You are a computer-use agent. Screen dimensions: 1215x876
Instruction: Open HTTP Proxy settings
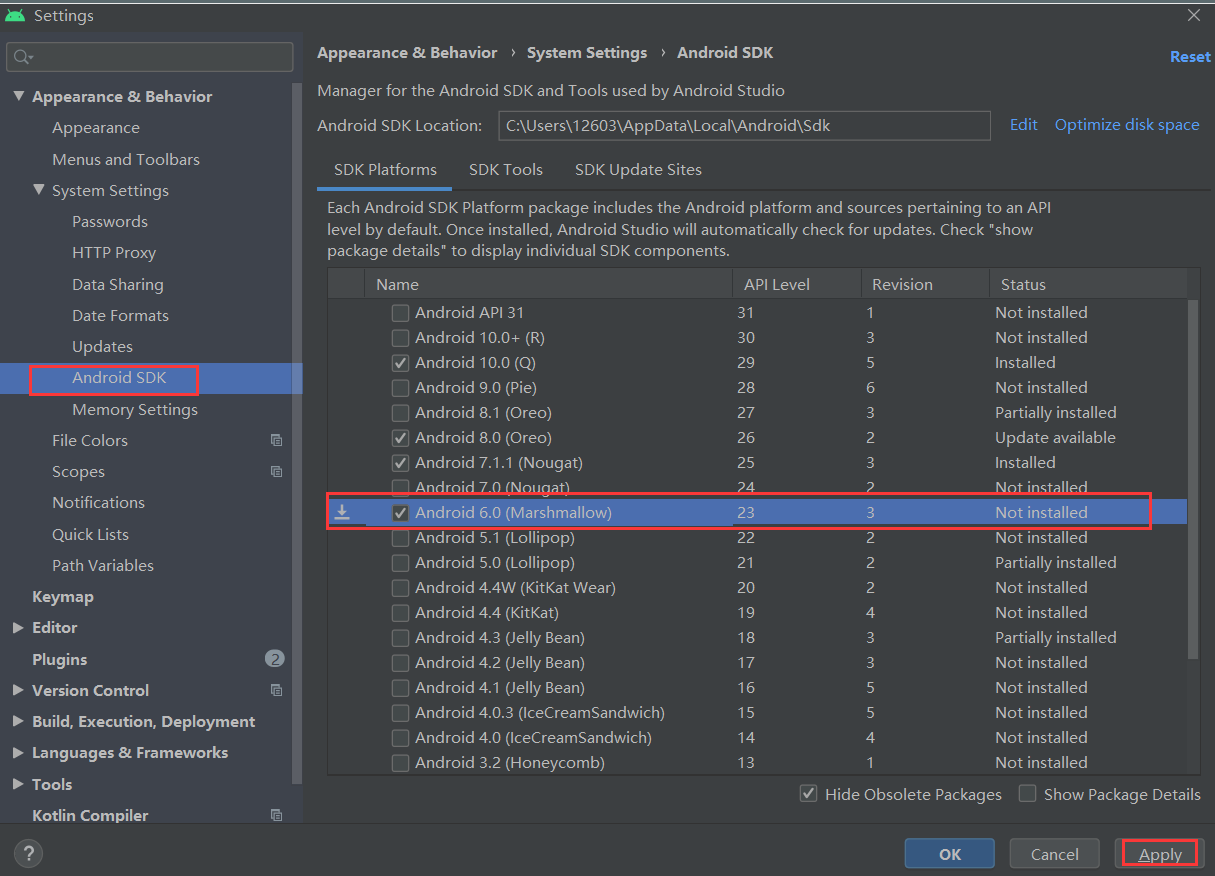click(x=114, y=253)
